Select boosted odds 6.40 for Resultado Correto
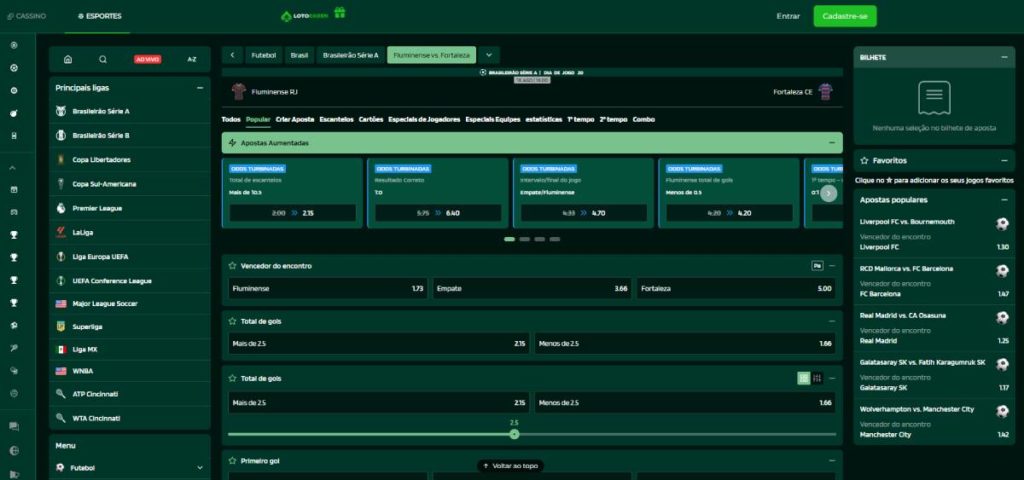The image size is (1024, 480). [438, 213]
